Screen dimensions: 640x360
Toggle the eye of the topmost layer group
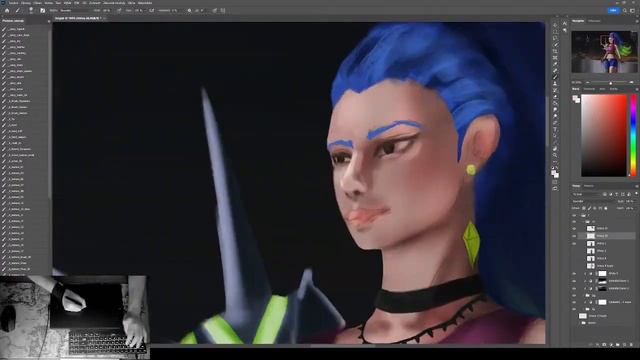coord(574,216)
